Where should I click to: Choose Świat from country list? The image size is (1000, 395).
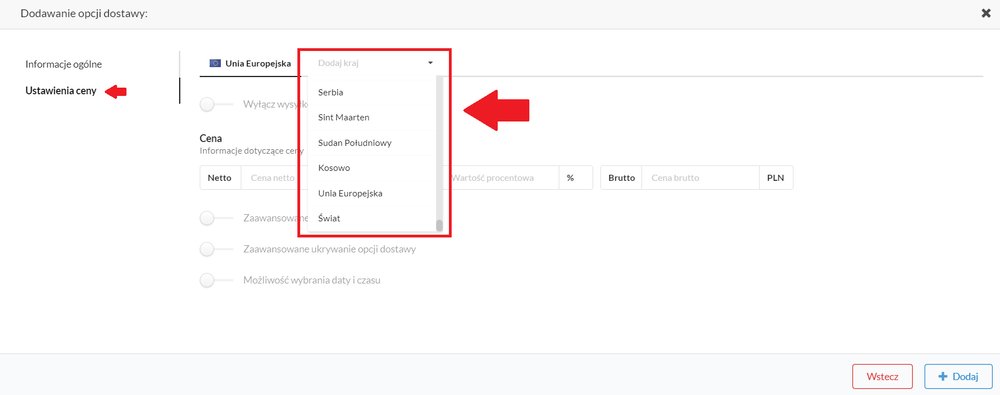click(x=371, y=218)
